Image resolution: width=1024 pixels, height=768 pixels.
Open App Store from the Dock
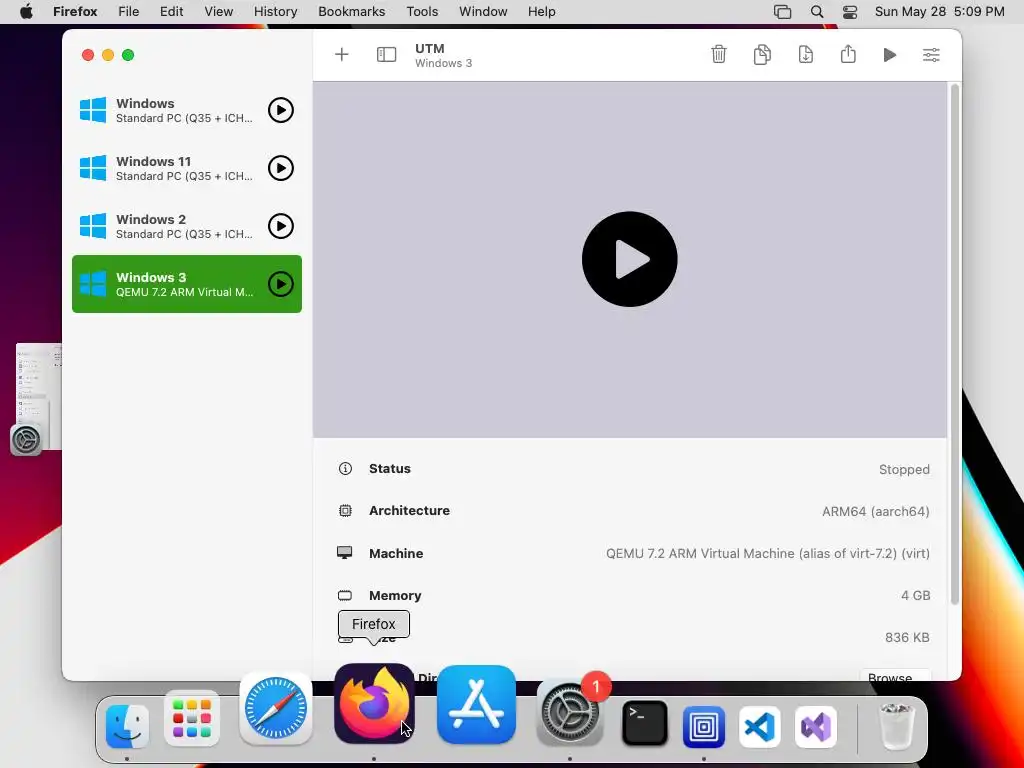click(x=476, y=704)
